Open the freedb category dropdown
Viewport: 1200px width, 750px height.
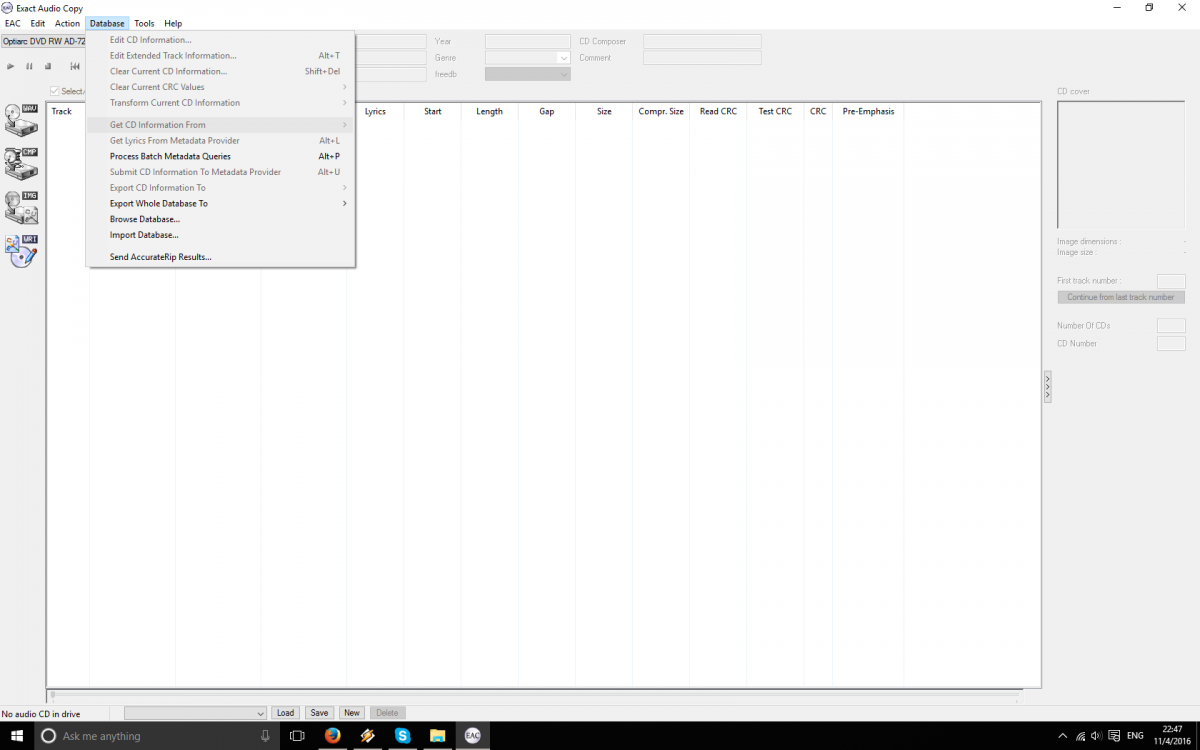(x=564, y=74)
